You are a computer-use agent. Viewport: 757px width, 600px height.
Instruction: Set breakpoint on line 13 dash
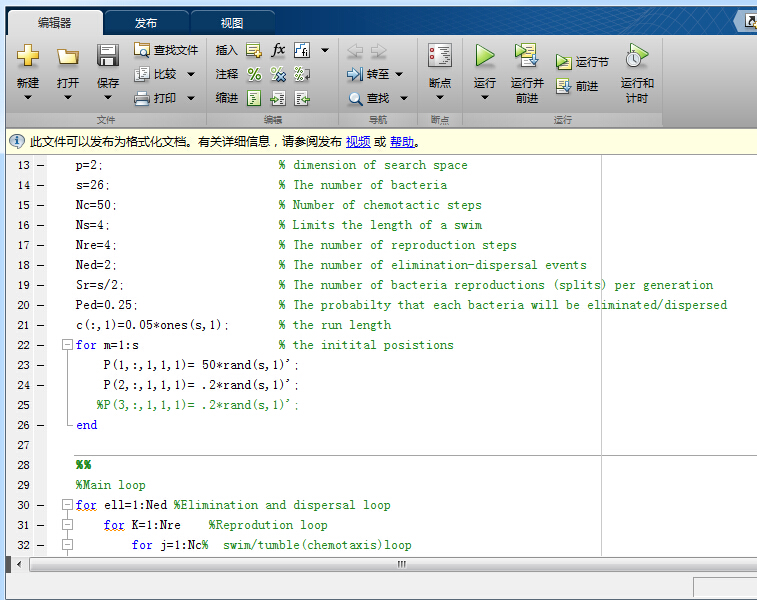[x=41, y=165]
